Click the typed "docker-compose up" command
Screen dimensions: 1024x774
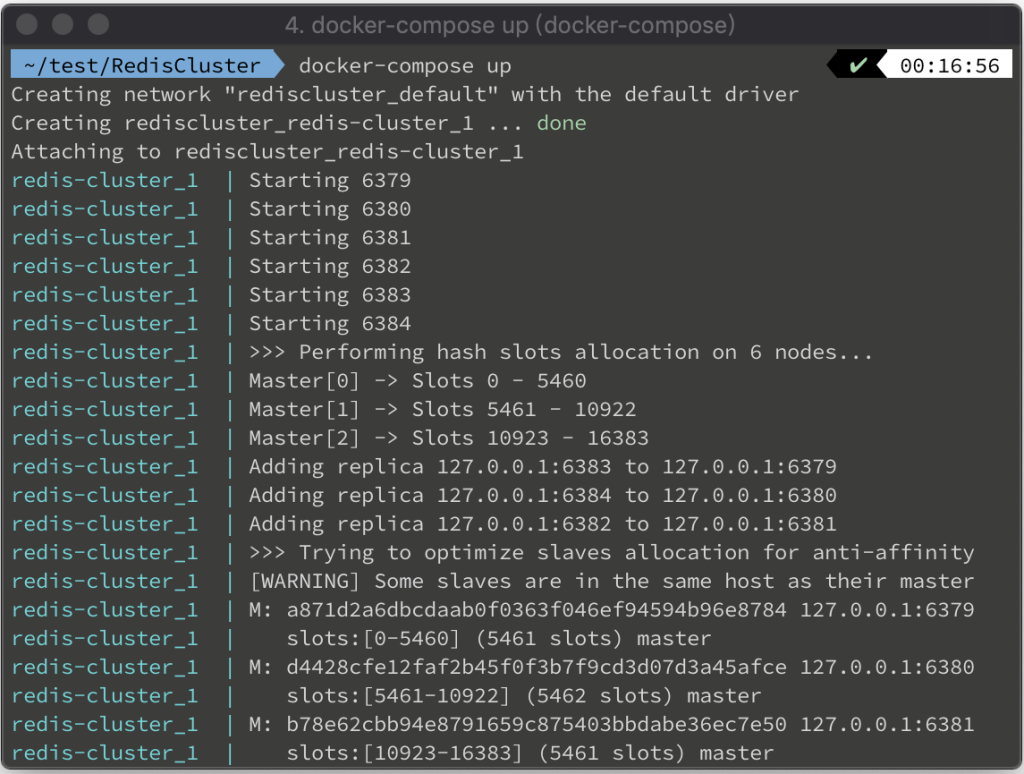pos(405,66)
